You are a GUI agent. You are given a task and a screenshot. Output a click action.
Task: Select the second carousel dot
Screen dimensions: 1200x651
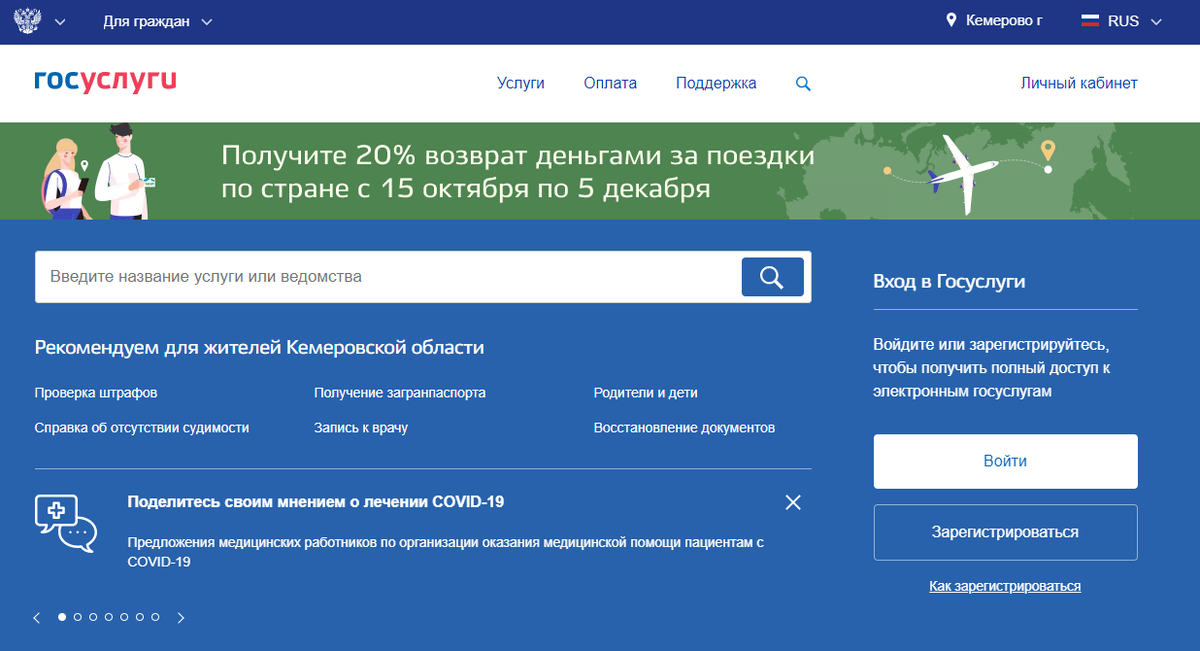78,617
